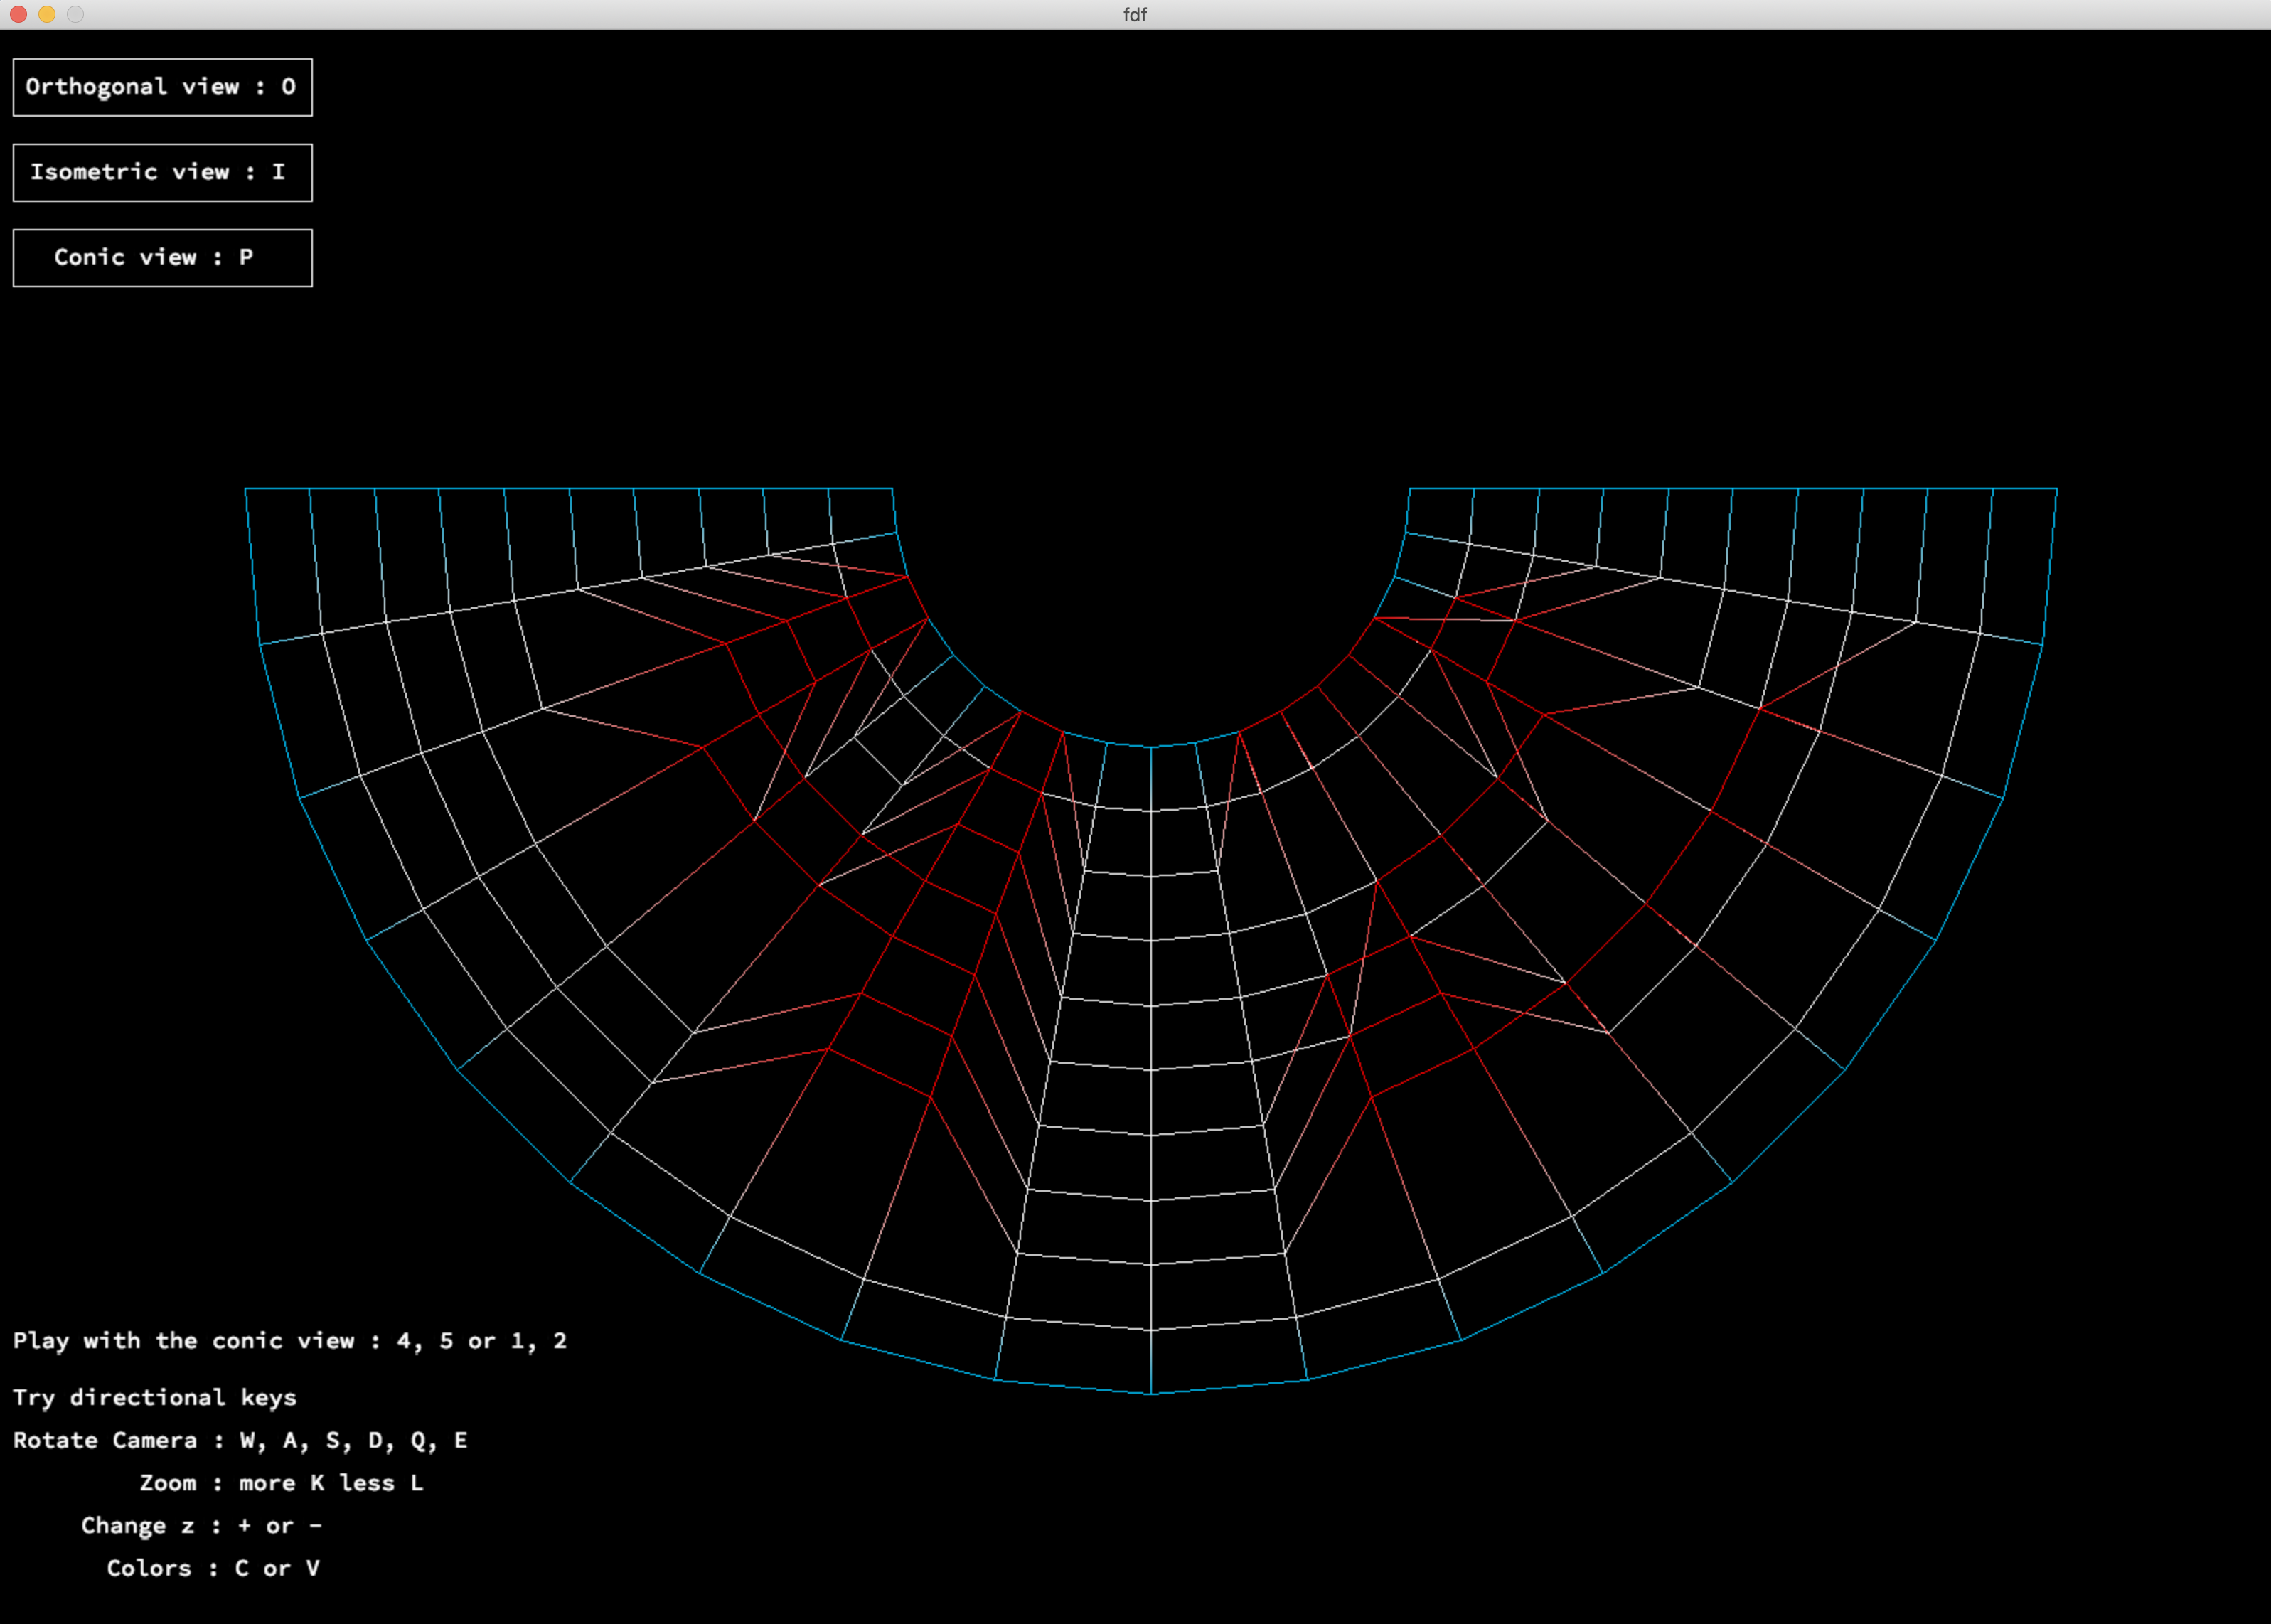
Task: Click the lowest point of the inner blue arc
Action: pos(1151,747)
